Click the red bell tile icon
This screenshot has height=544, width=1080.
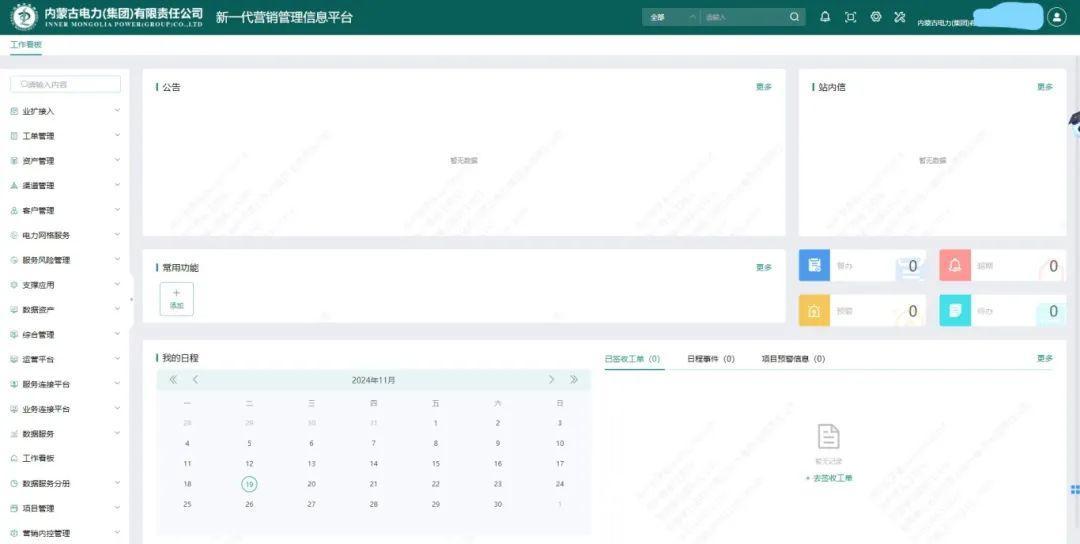[x=955, y=265]
